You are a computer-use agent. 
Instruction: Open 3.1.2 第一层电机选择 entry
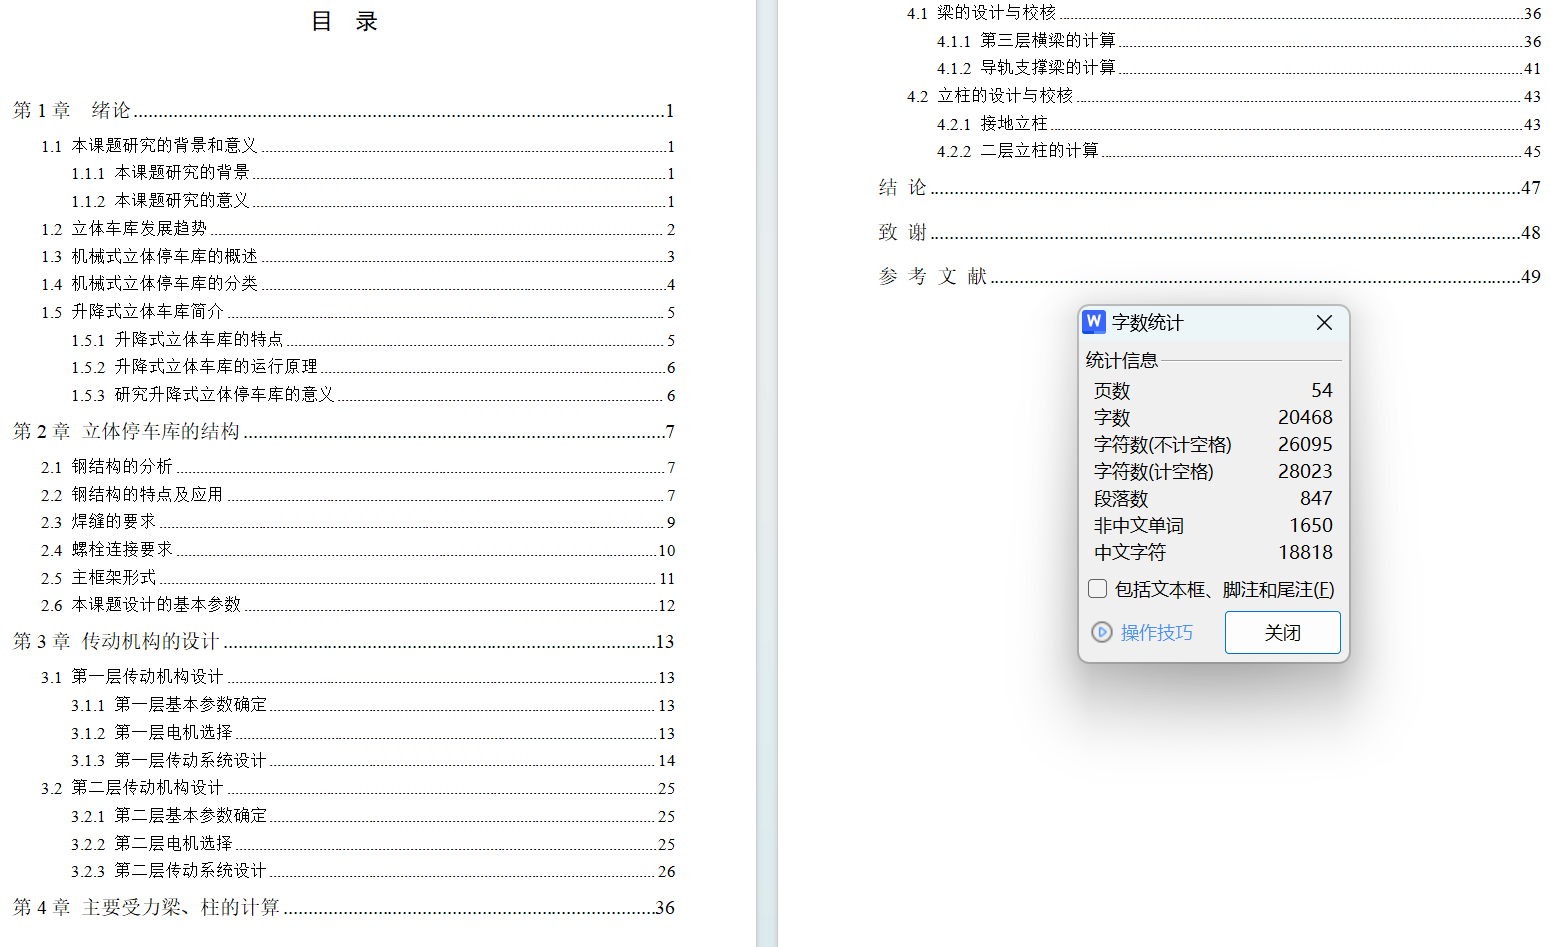tap(373, 733)
